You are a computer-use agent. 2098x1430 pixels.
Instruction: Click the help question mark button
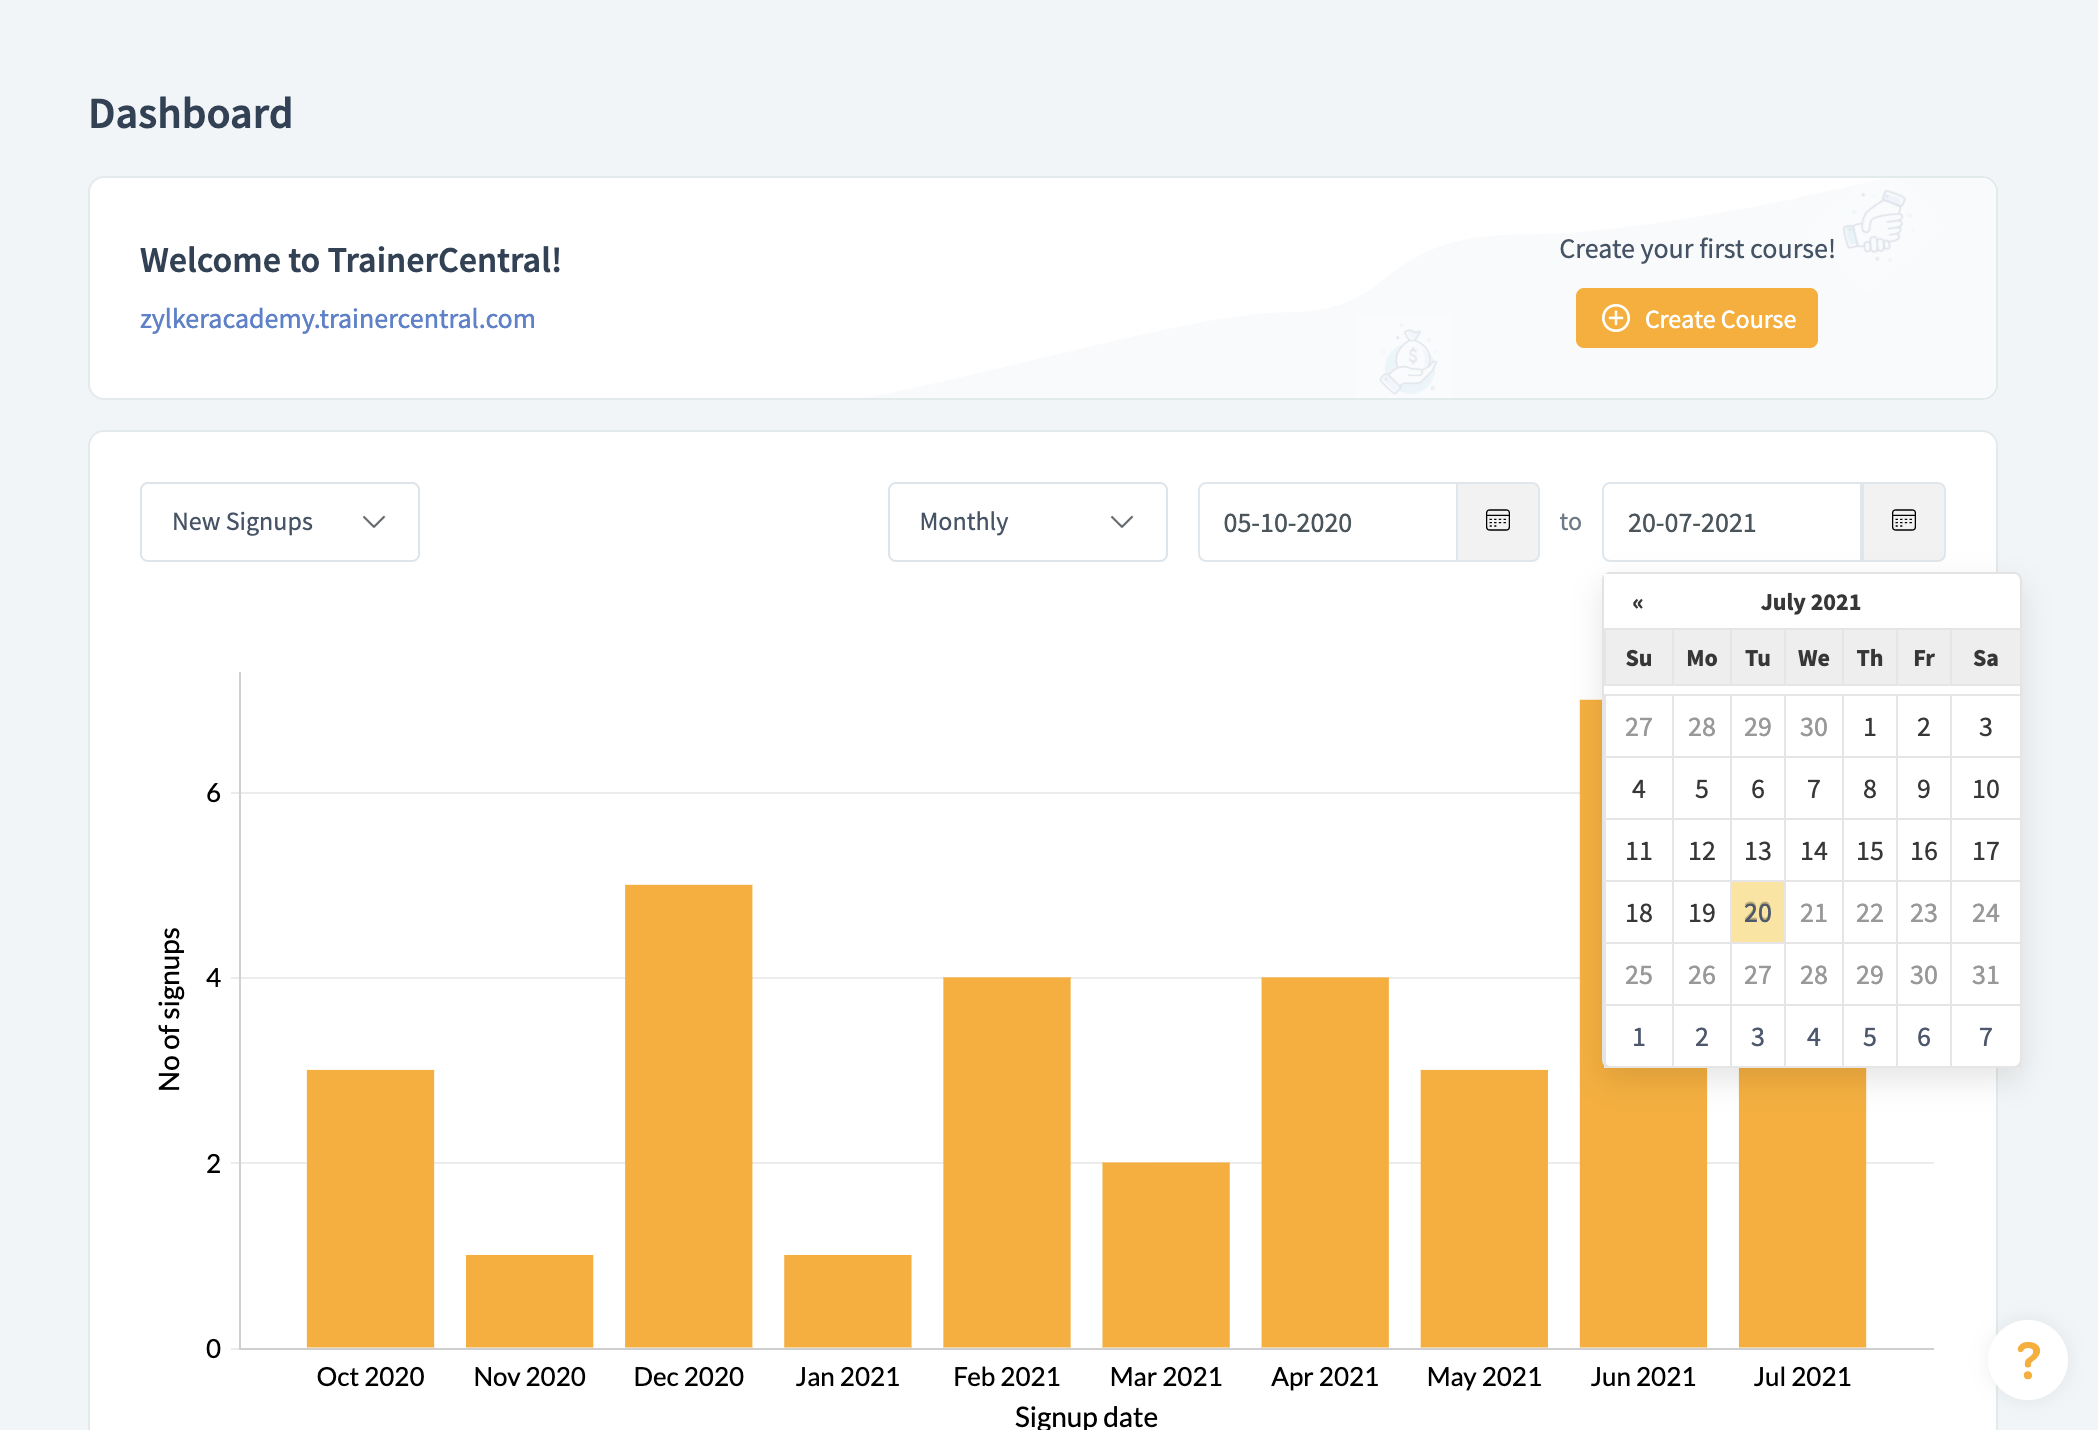coord(2027,1360)
